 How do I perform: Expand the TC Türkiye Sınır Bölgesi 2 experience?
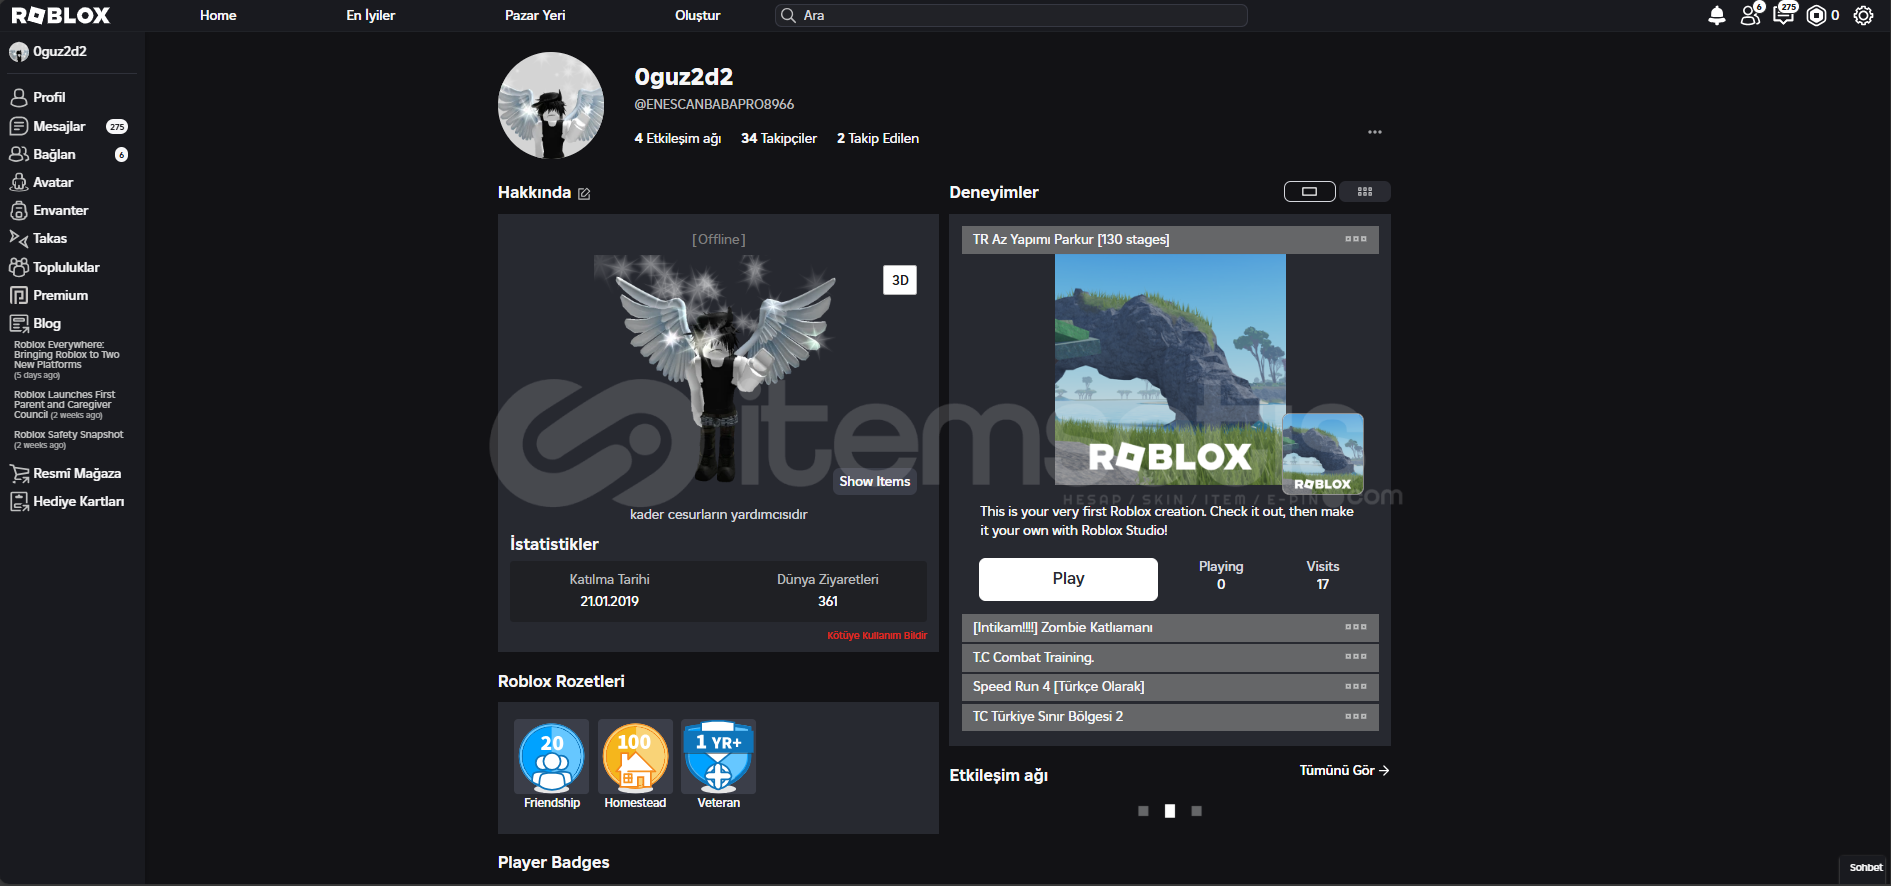(x=1170, y=717)
